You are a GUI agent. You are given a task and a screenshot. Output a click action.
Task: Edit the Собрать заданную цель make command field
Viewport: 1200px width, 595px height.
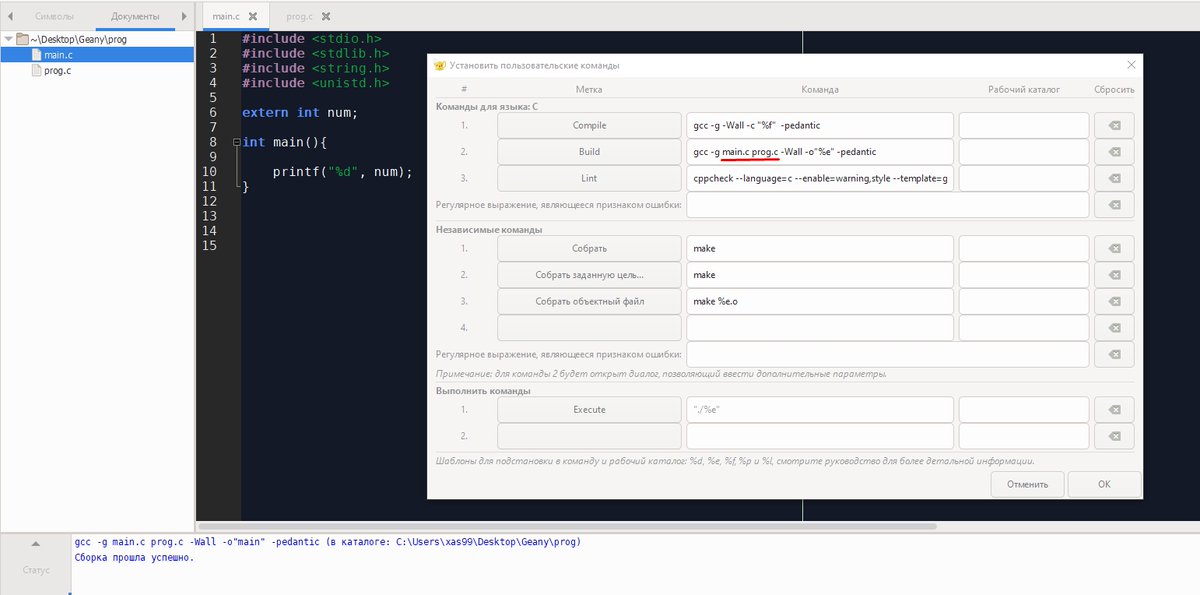click(x=820, y=275)
